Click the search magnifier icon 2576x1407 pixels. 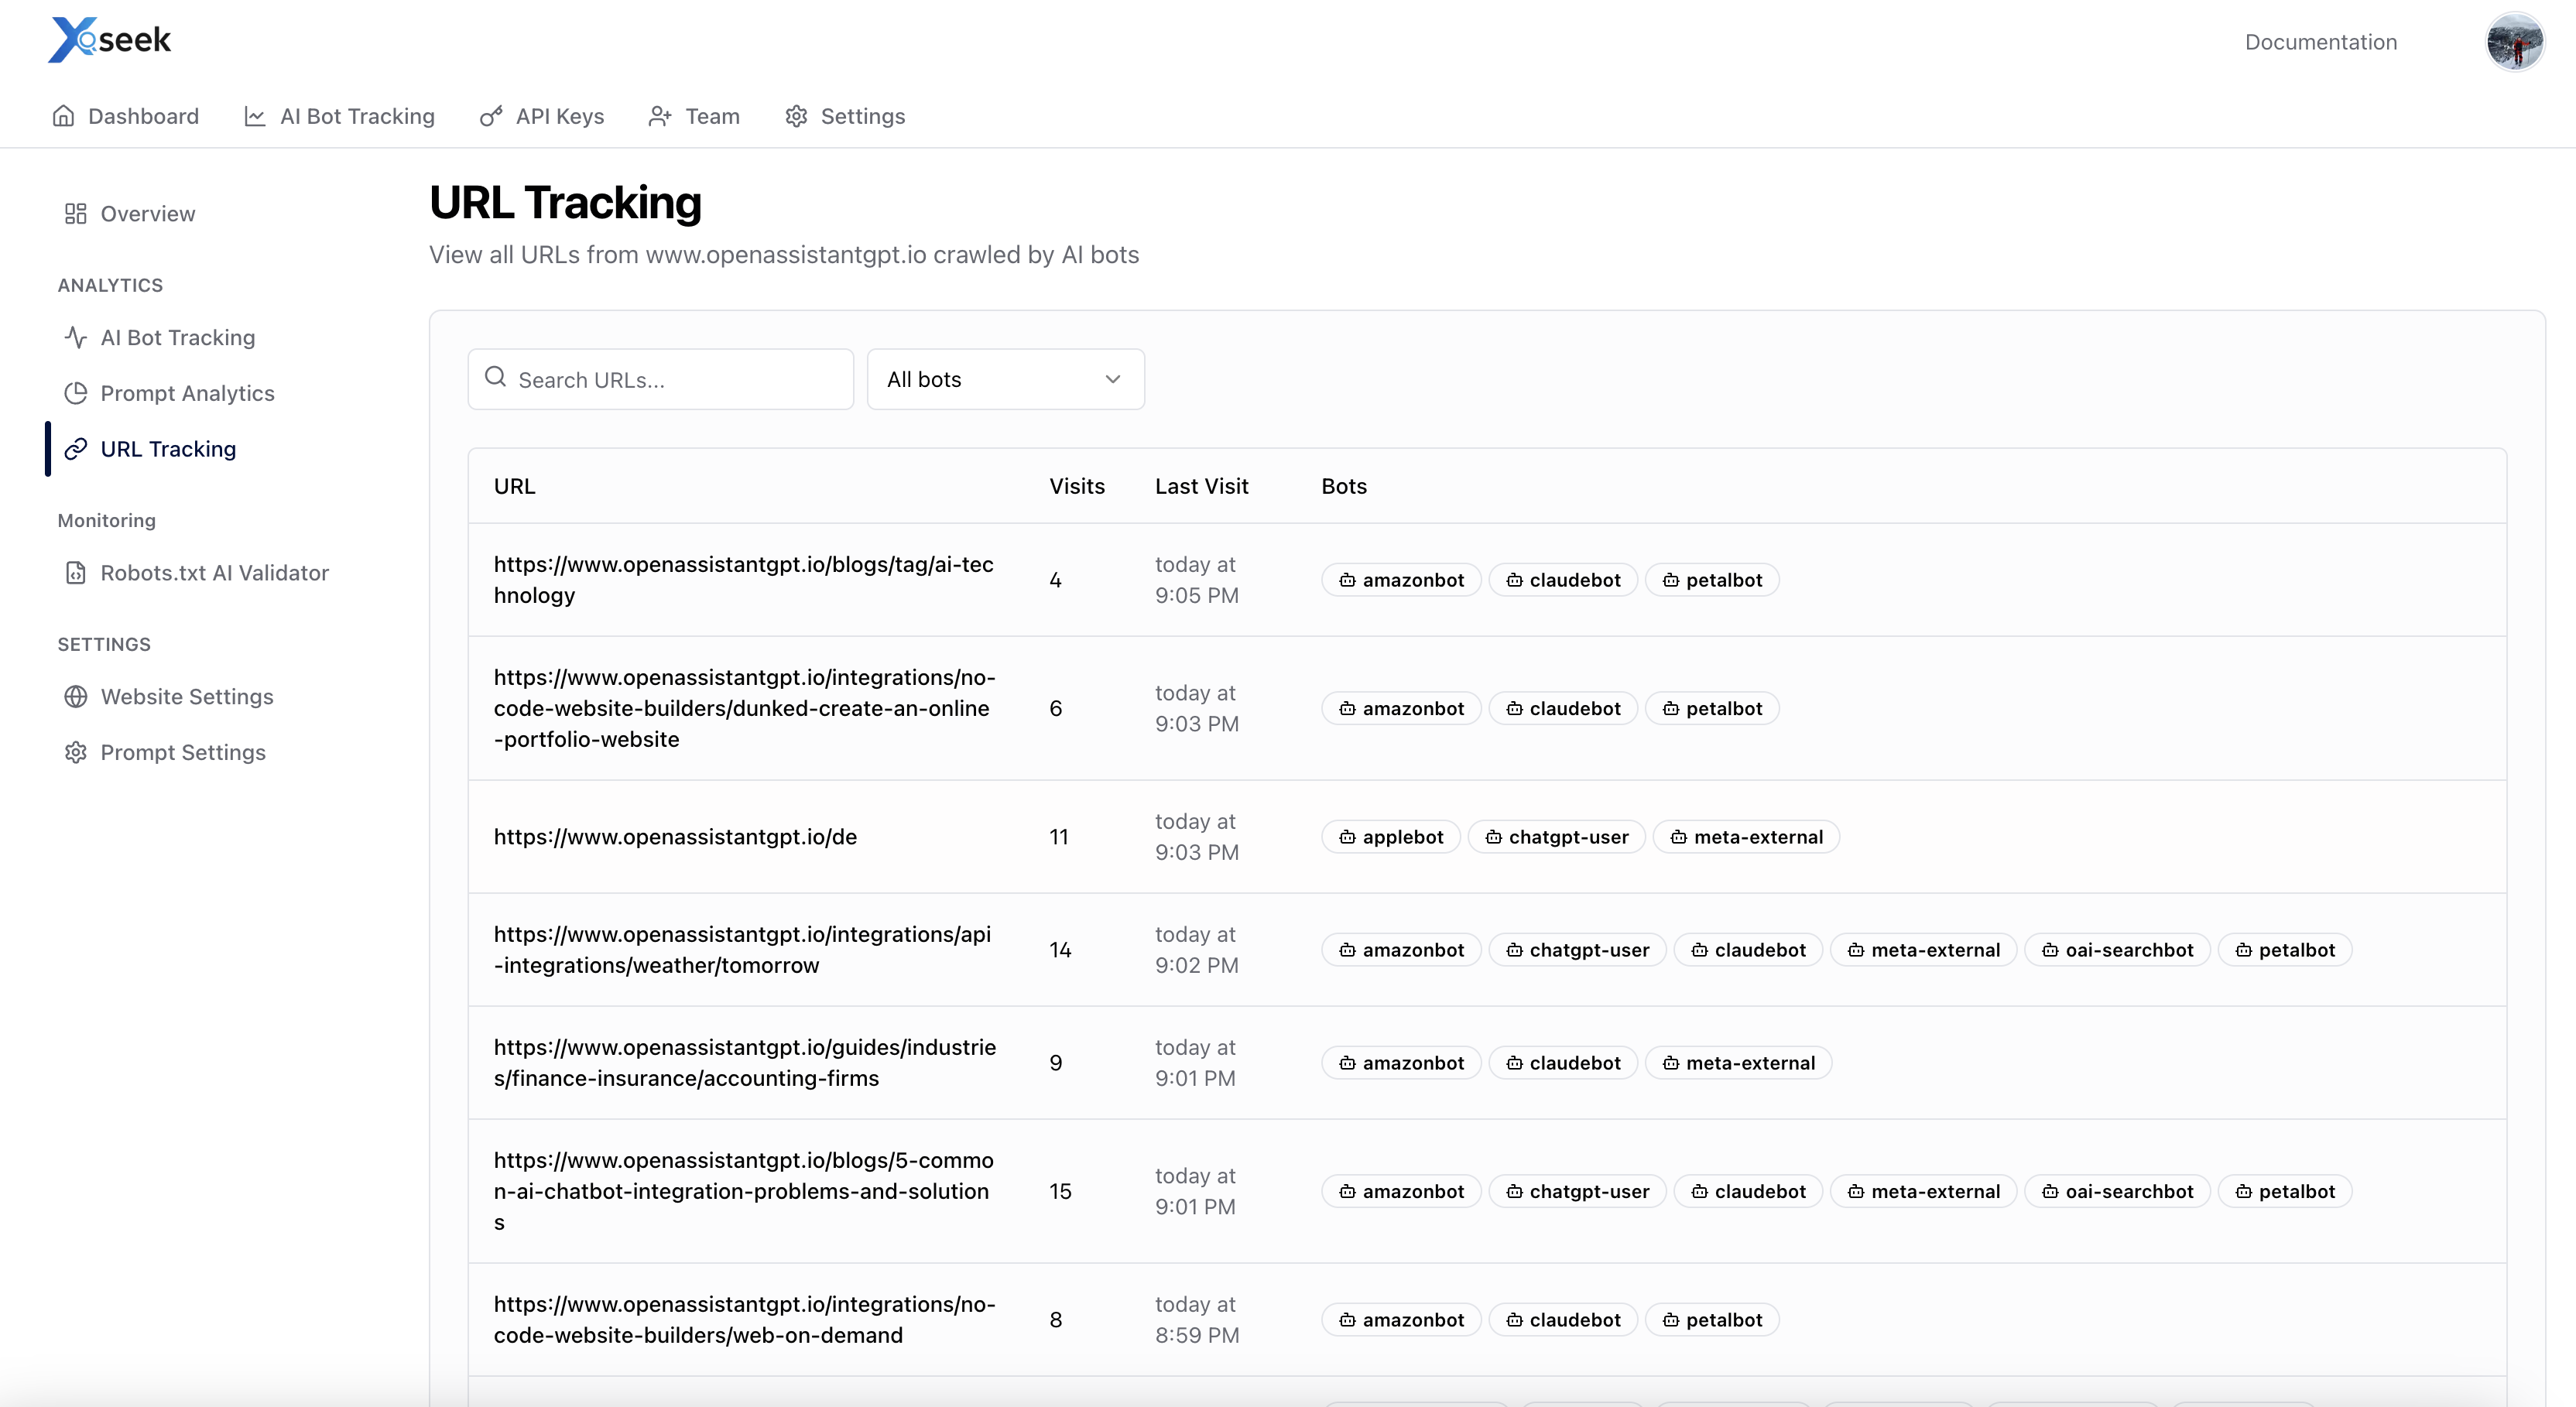click(x=495, y=377)
